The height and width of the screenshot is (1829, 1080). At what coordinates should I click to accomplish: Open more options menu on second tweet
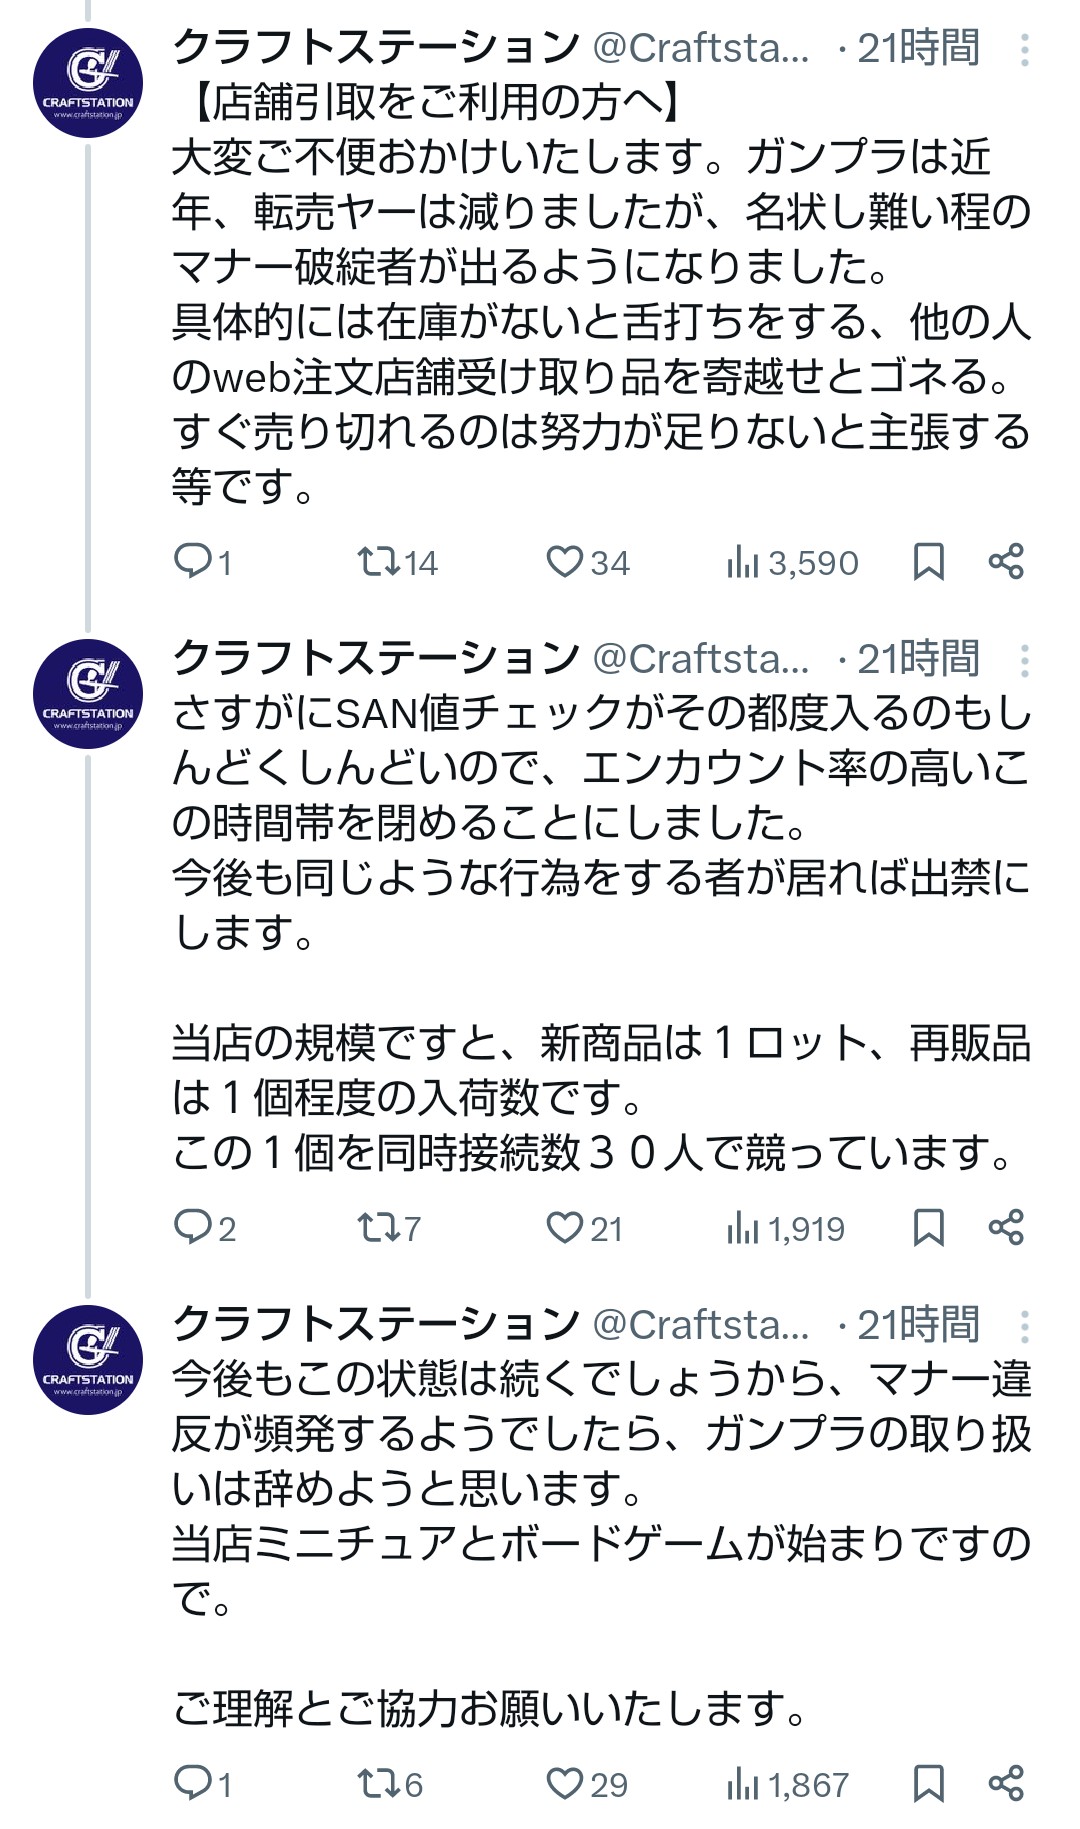[1025, 660]
